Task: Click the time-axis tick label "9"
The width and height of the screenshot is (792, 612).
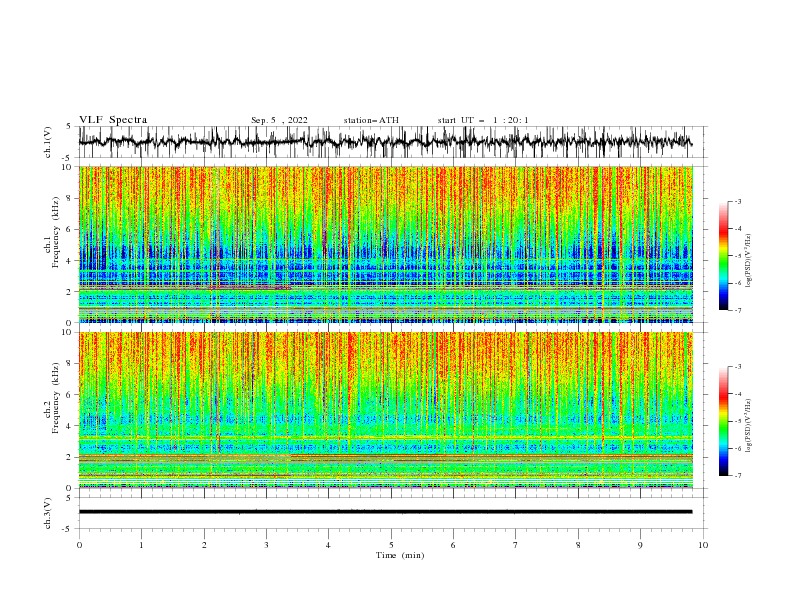Action: pos(640,545)
